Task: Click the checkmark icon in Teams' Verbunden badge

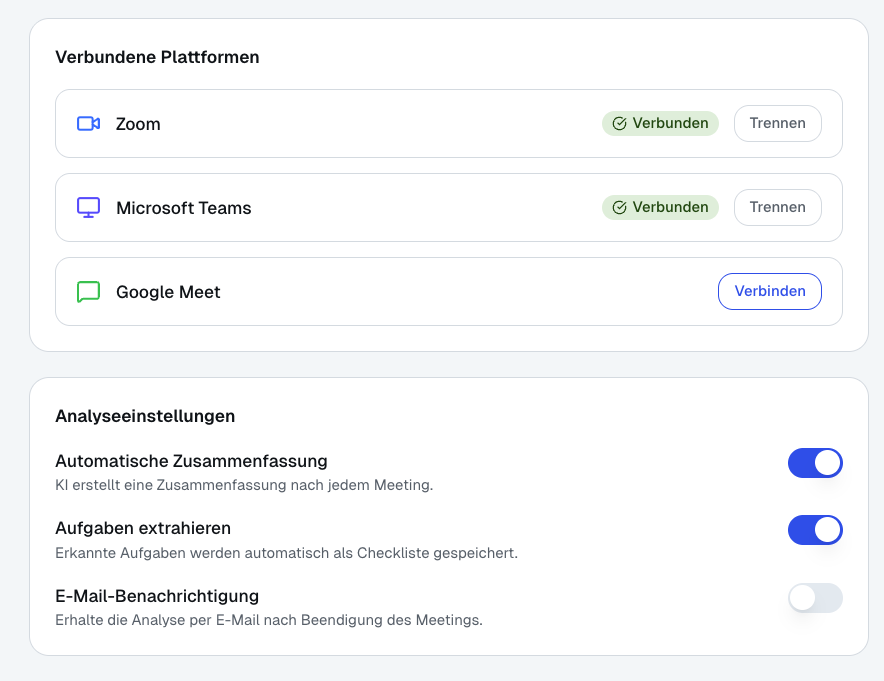Action: tap(621, 207)
